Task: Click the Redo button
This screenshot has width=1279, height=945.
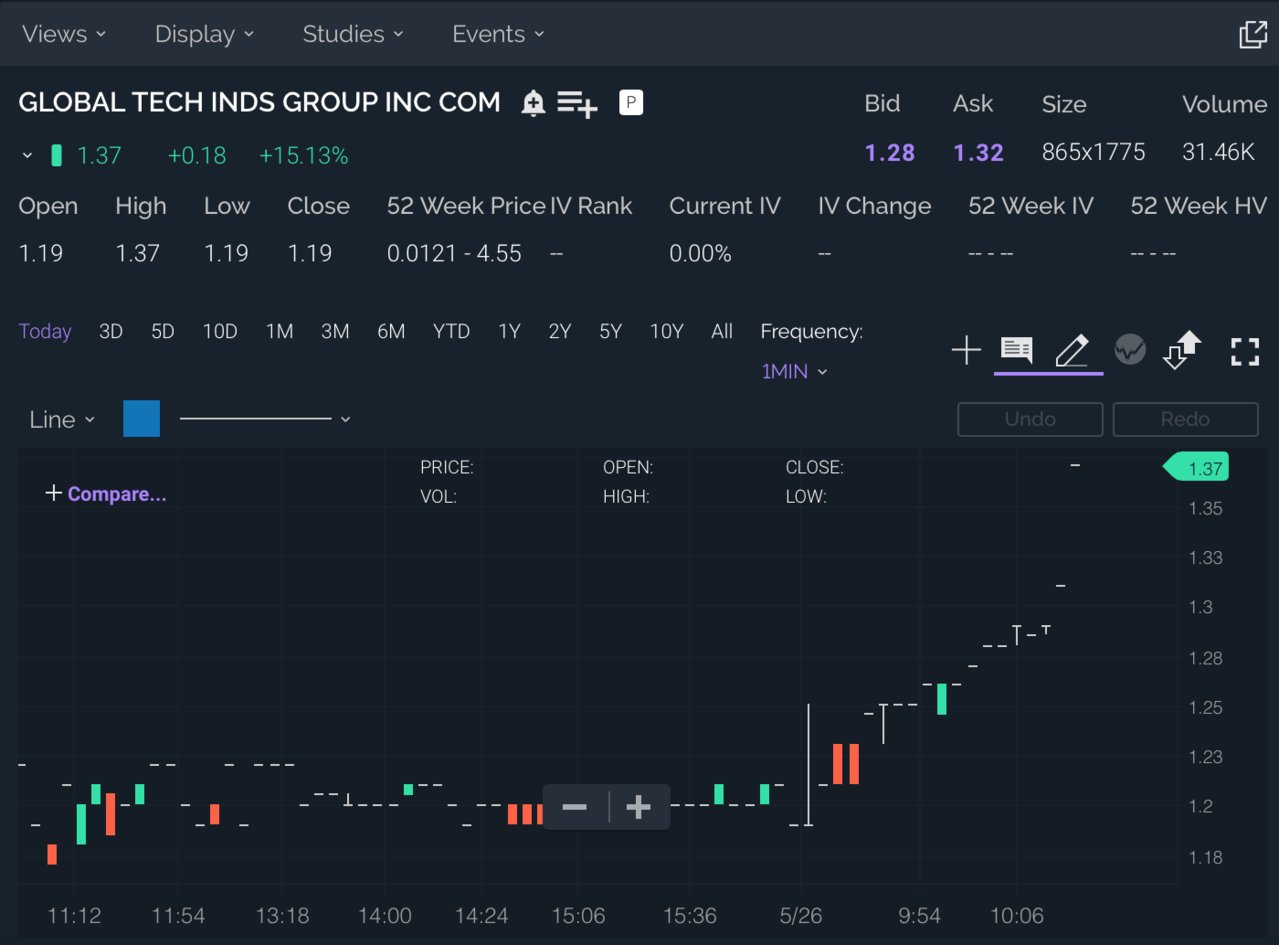Action: point(1185,419)
